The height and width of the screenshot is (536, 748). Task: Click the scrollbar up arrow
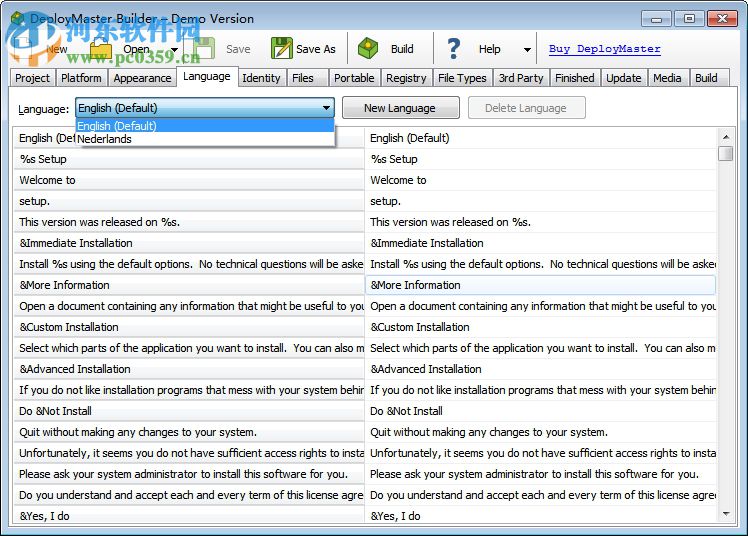tap(726, 137)
